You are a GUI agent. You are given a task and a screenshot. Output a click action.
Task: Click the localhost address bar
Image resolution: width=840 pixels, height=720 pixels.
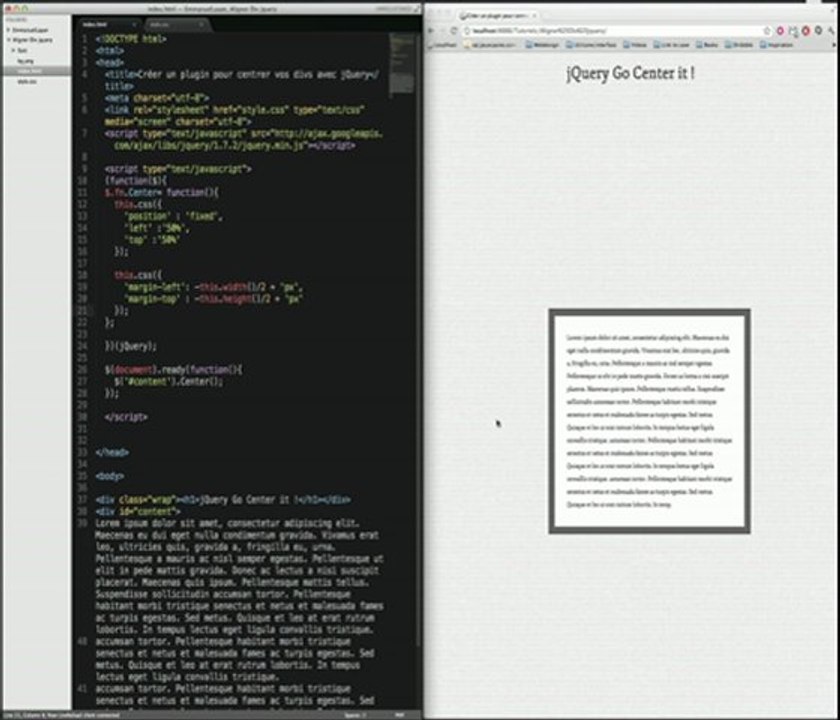pos(616,31)
